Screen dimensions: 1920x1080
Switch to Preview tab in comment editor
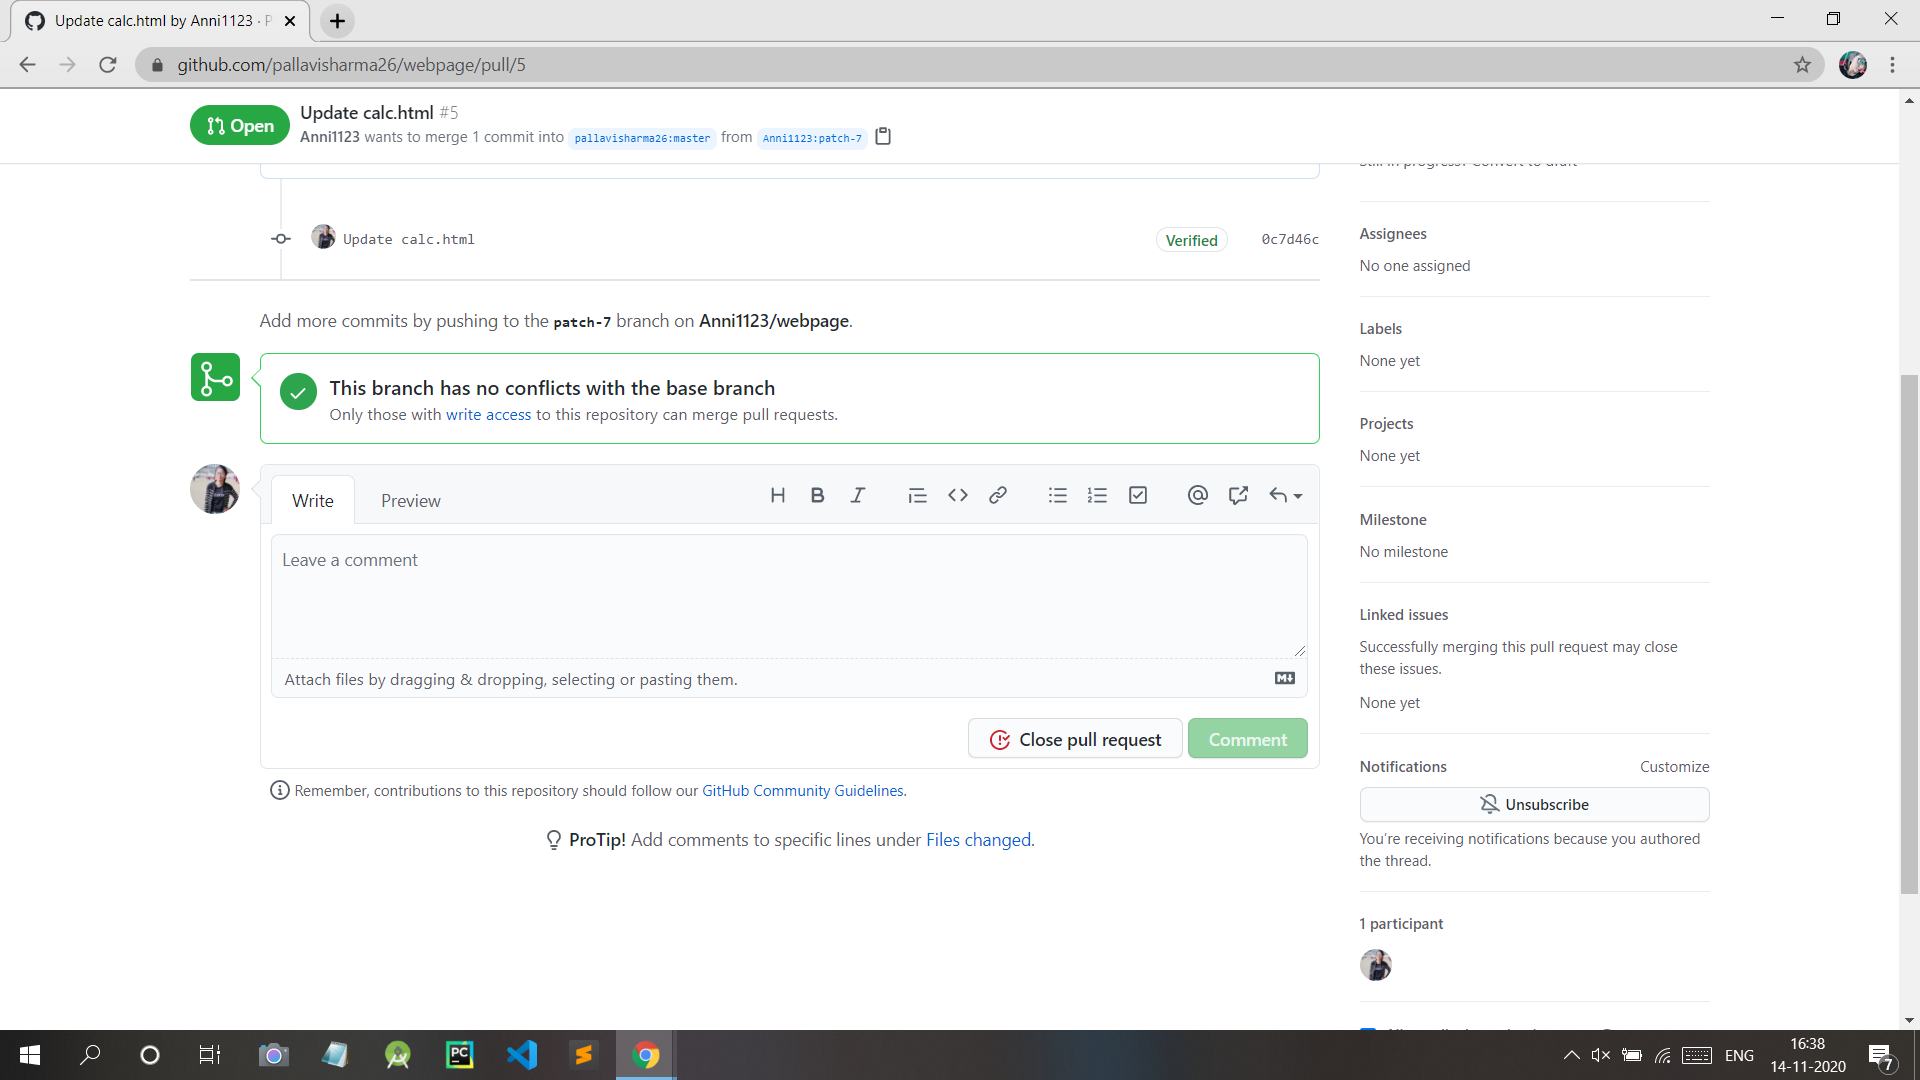click(411, 500)
